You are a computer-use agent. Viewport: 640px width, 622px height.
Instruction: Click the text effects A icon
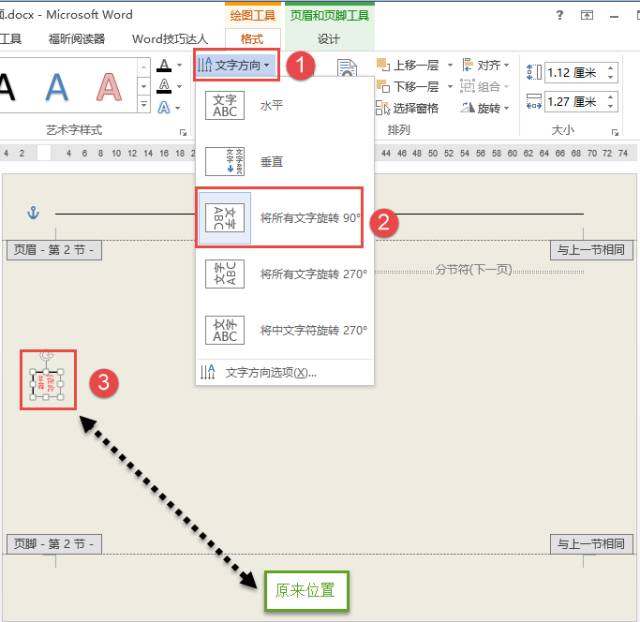coord(164,107)
